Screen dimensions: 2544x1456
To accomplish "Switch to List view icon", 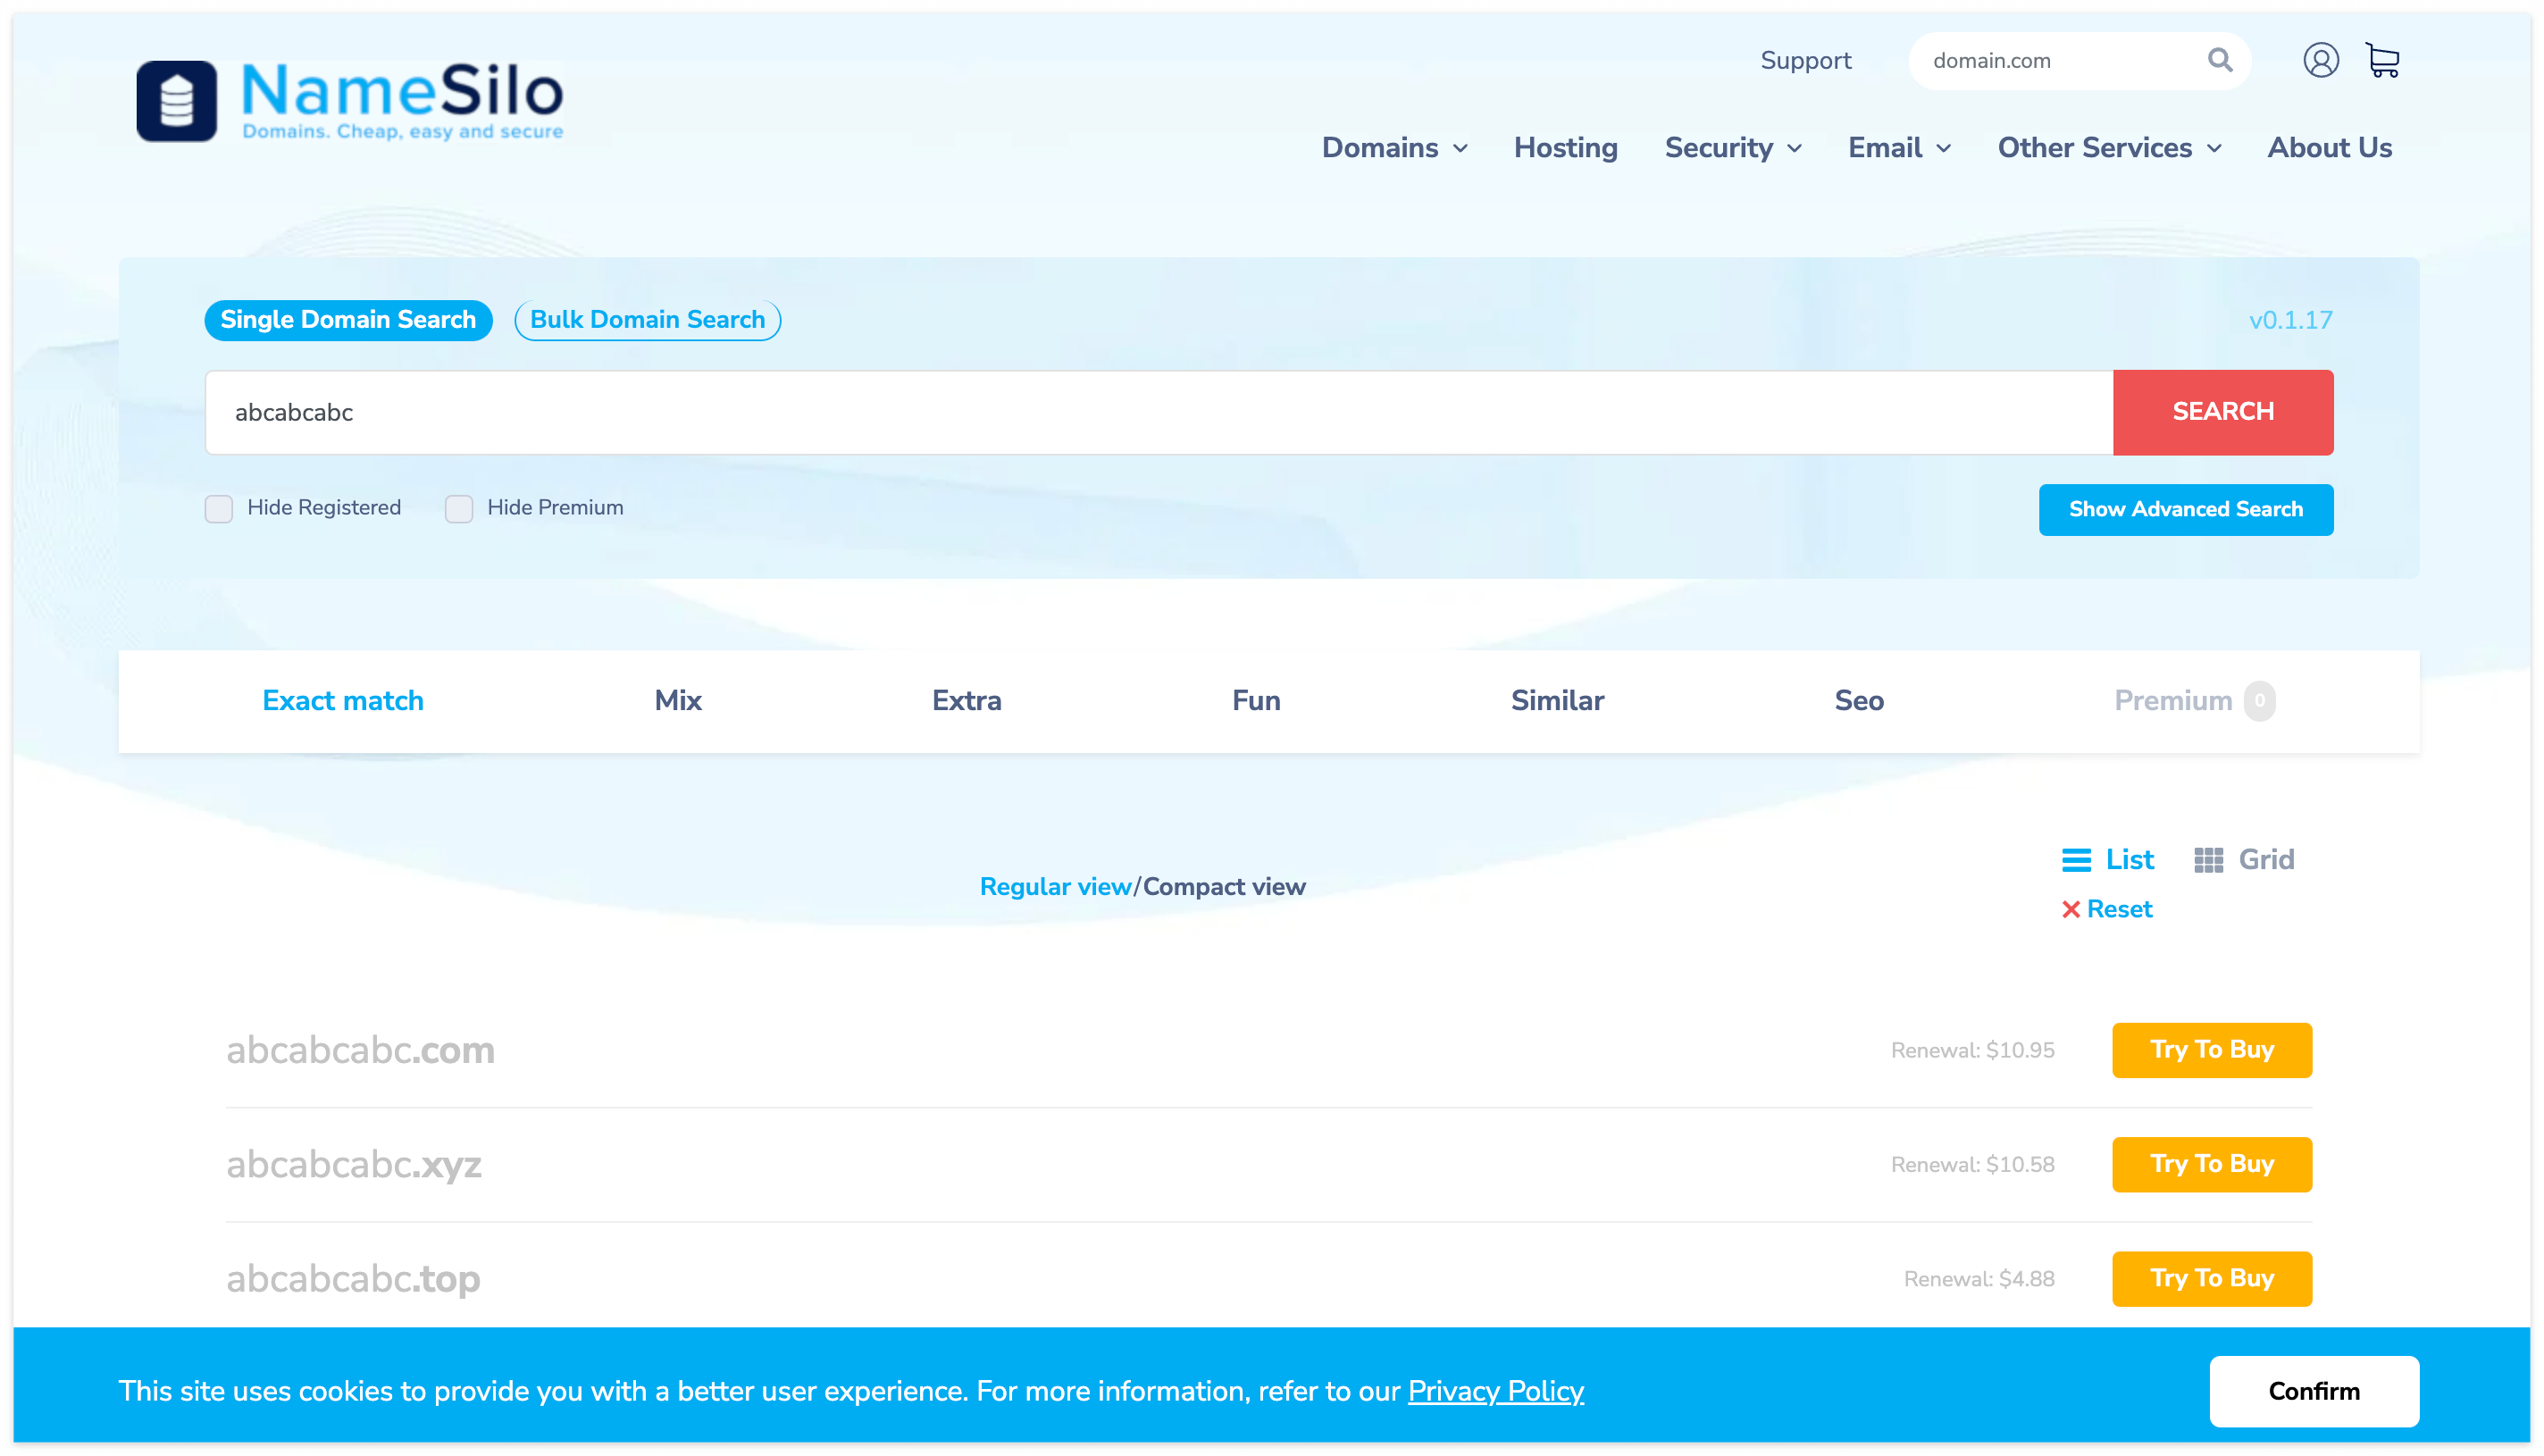I will 2076,860.
